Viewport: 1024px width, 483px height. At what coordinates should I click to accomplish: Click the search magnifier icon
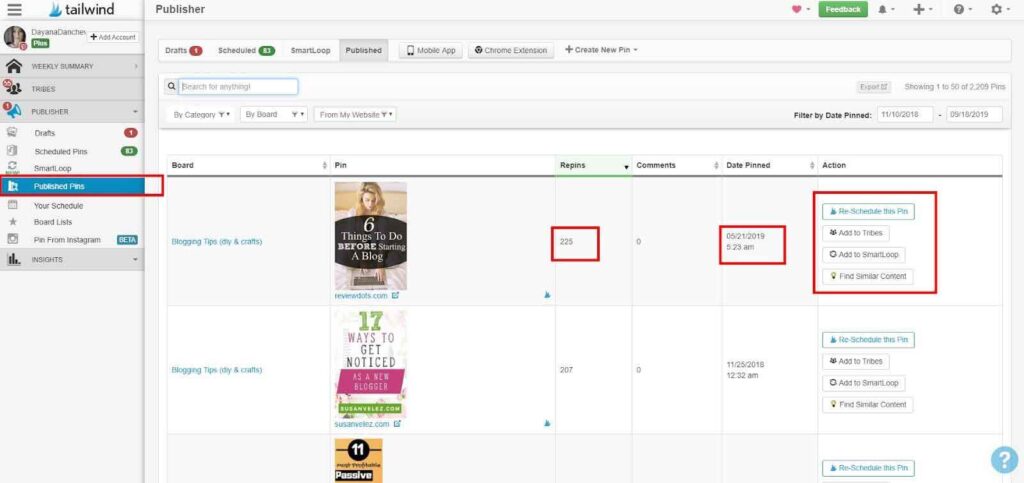click(170, 86)
